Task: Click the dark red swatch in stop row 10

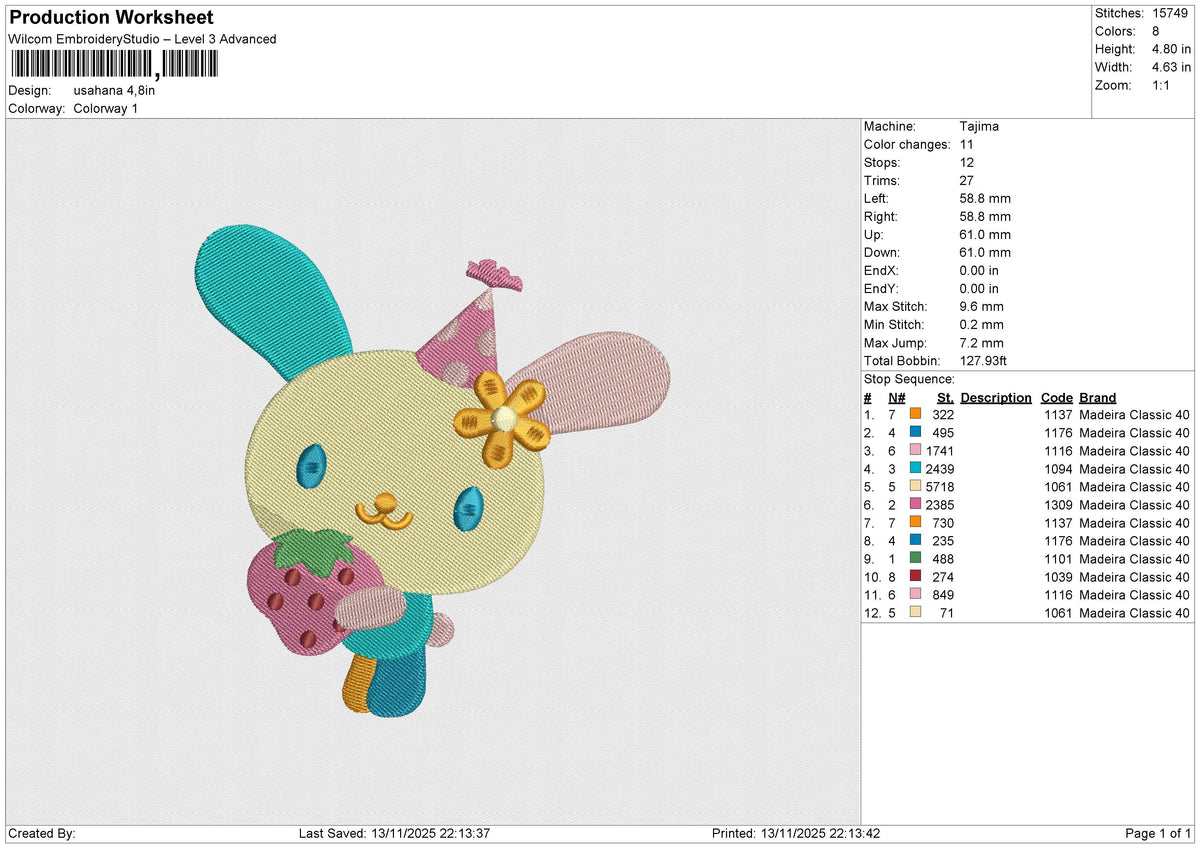Action: 915,577
